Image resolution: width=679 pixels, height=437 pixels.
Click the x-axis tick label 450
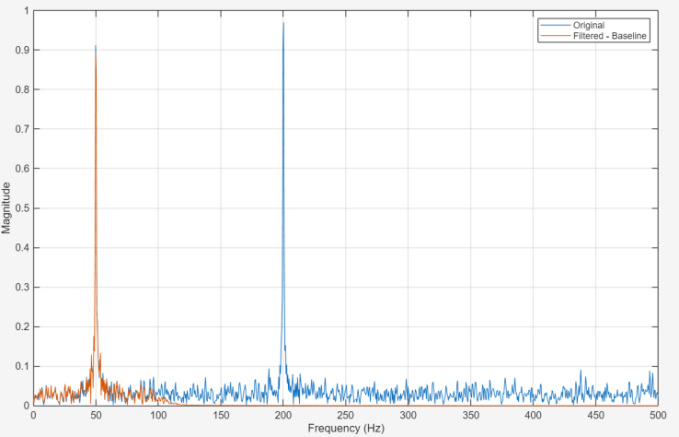pos(595,415)
